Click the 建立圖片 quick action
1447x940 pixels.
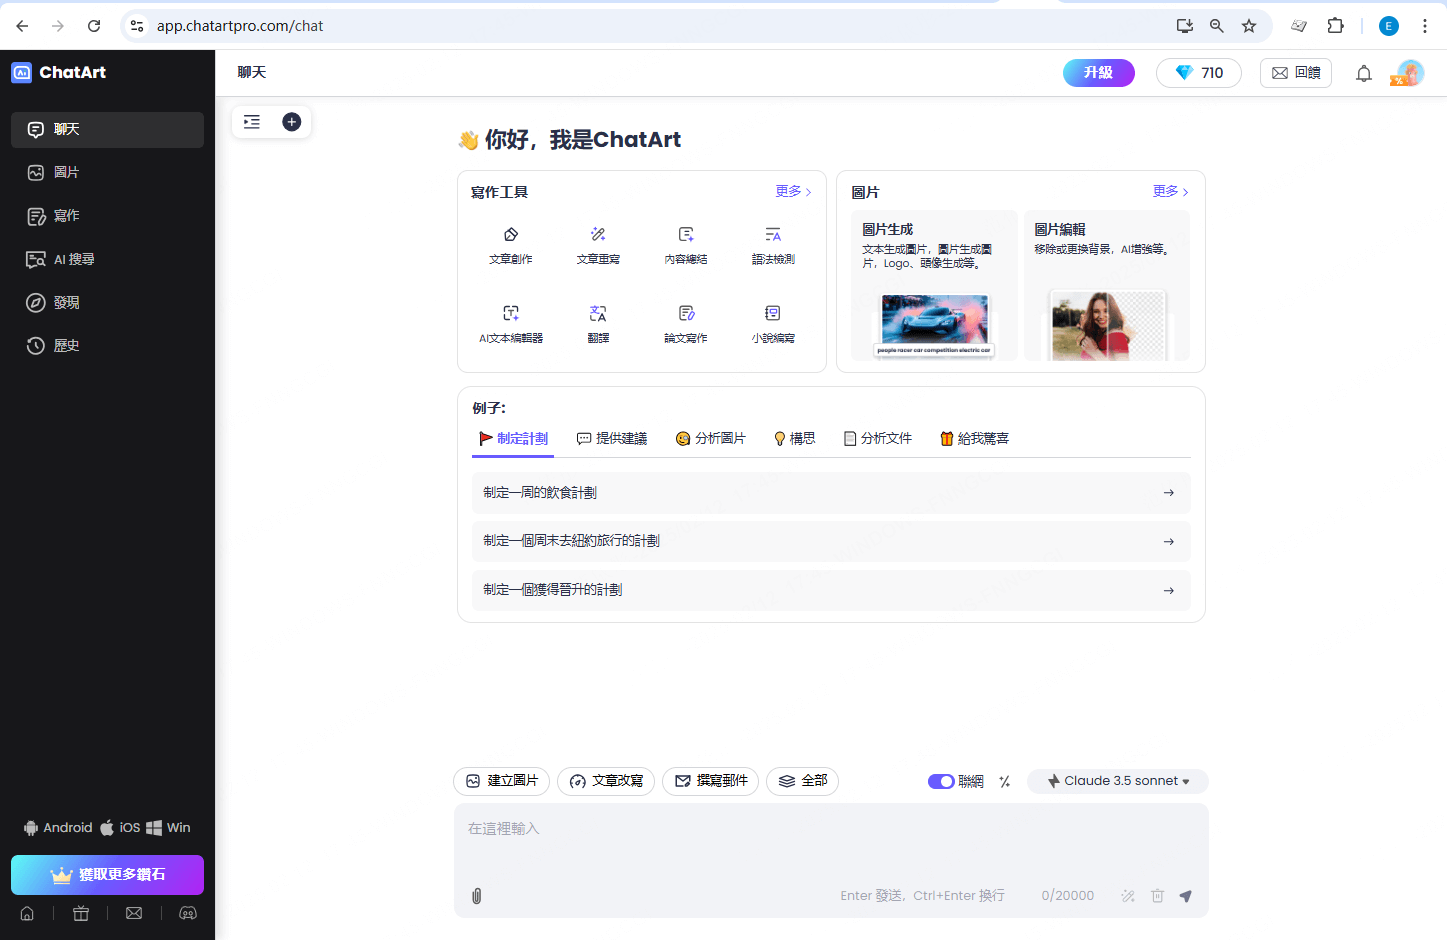pos(502,781)
